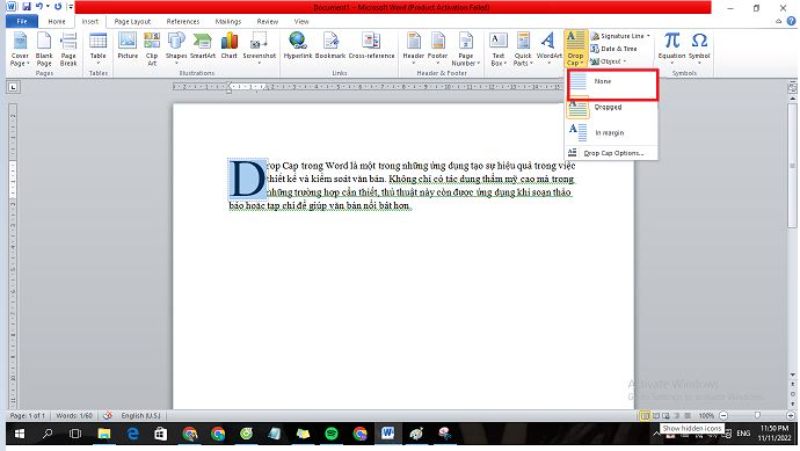The image size is (800, 451).
Task: Open the Symbol menu
Action: click(x=699, y=48)
